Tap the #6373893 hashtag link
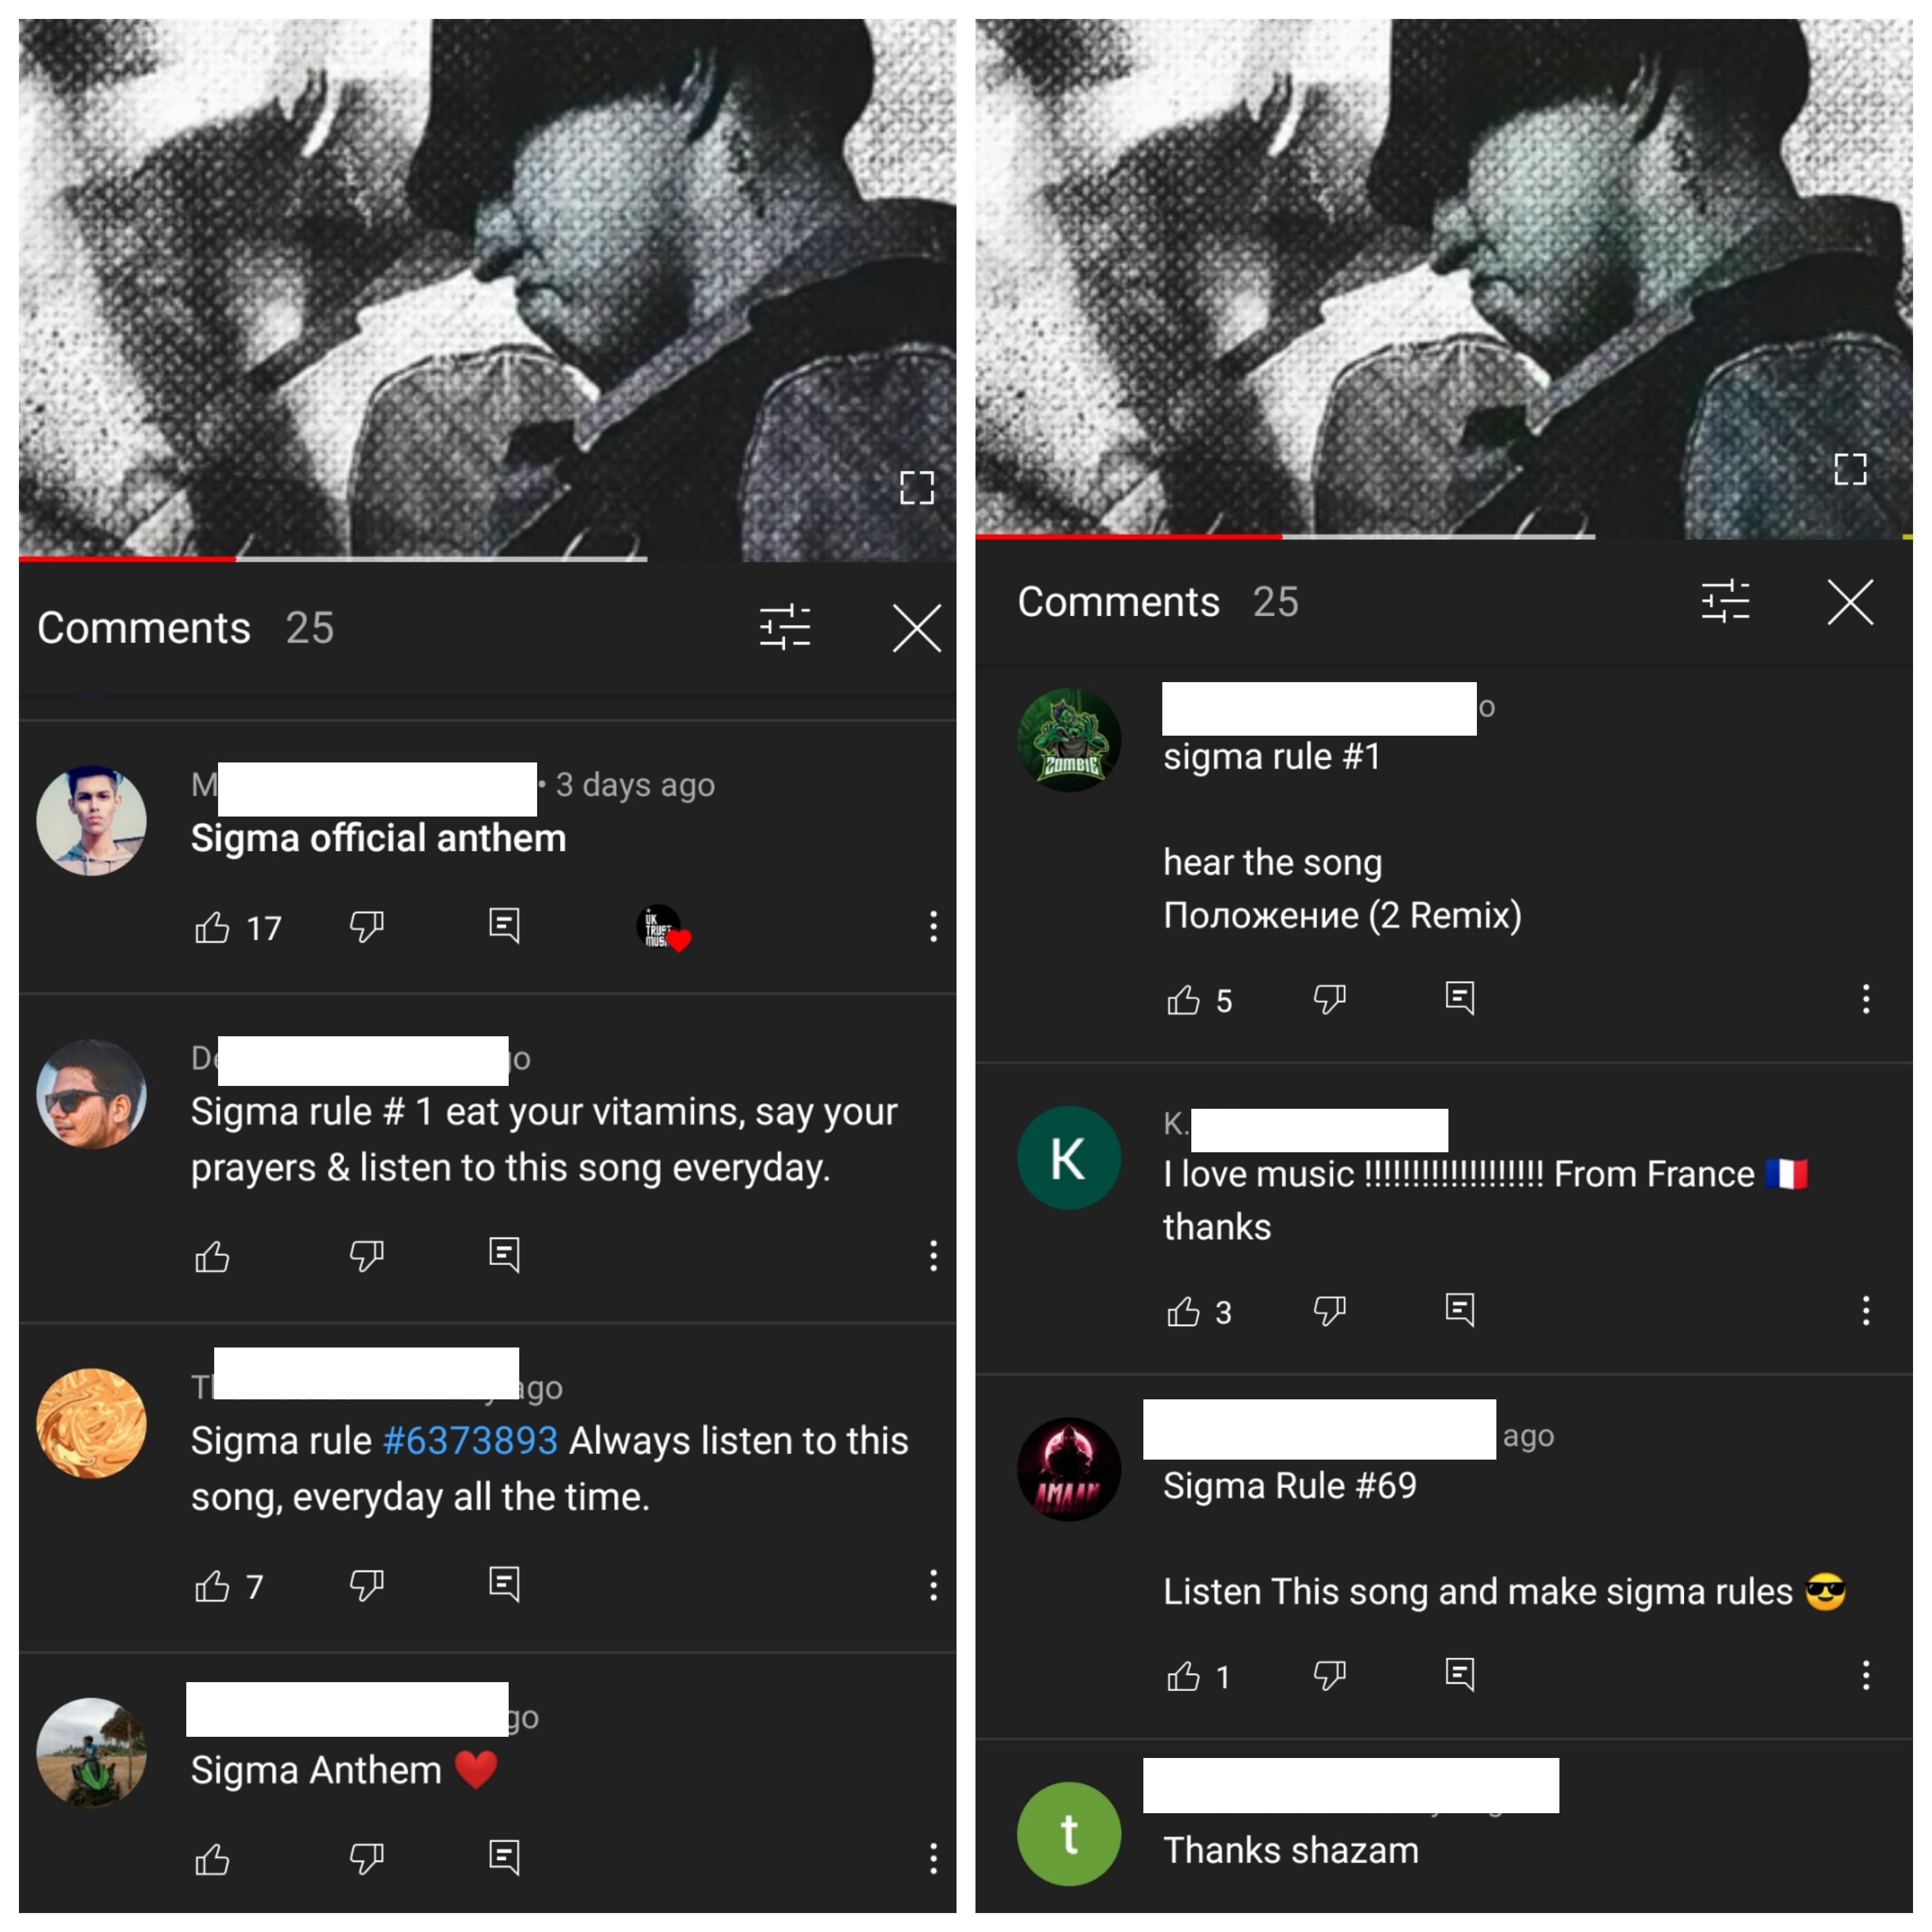Screen dimensions: 1932x1932 [470, 1441]
